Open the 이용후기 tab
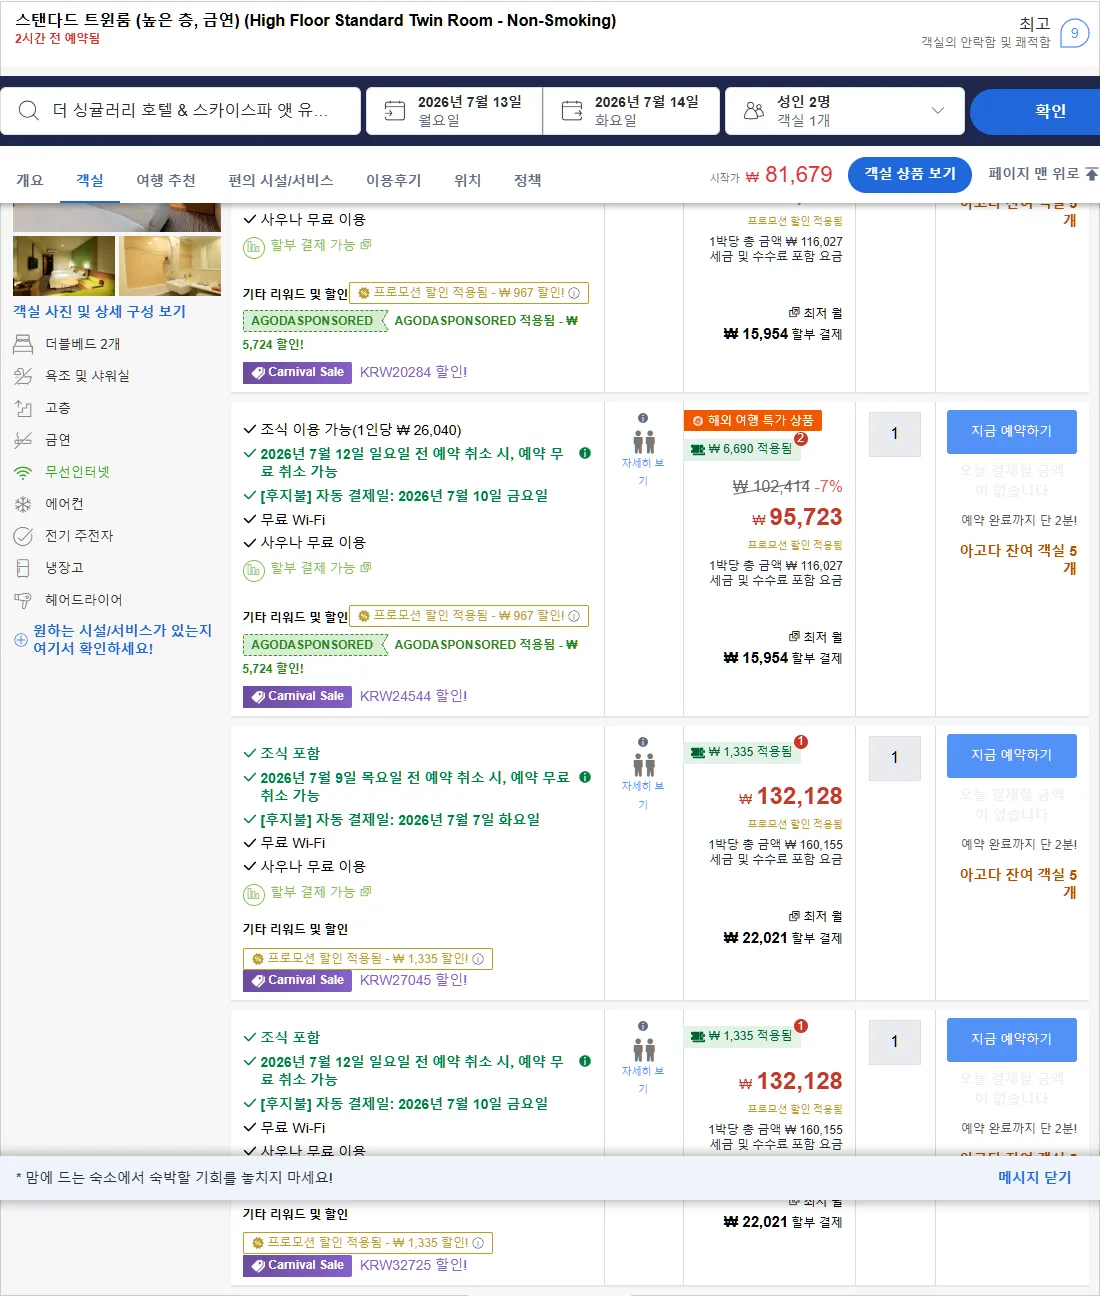 (394, 180)
